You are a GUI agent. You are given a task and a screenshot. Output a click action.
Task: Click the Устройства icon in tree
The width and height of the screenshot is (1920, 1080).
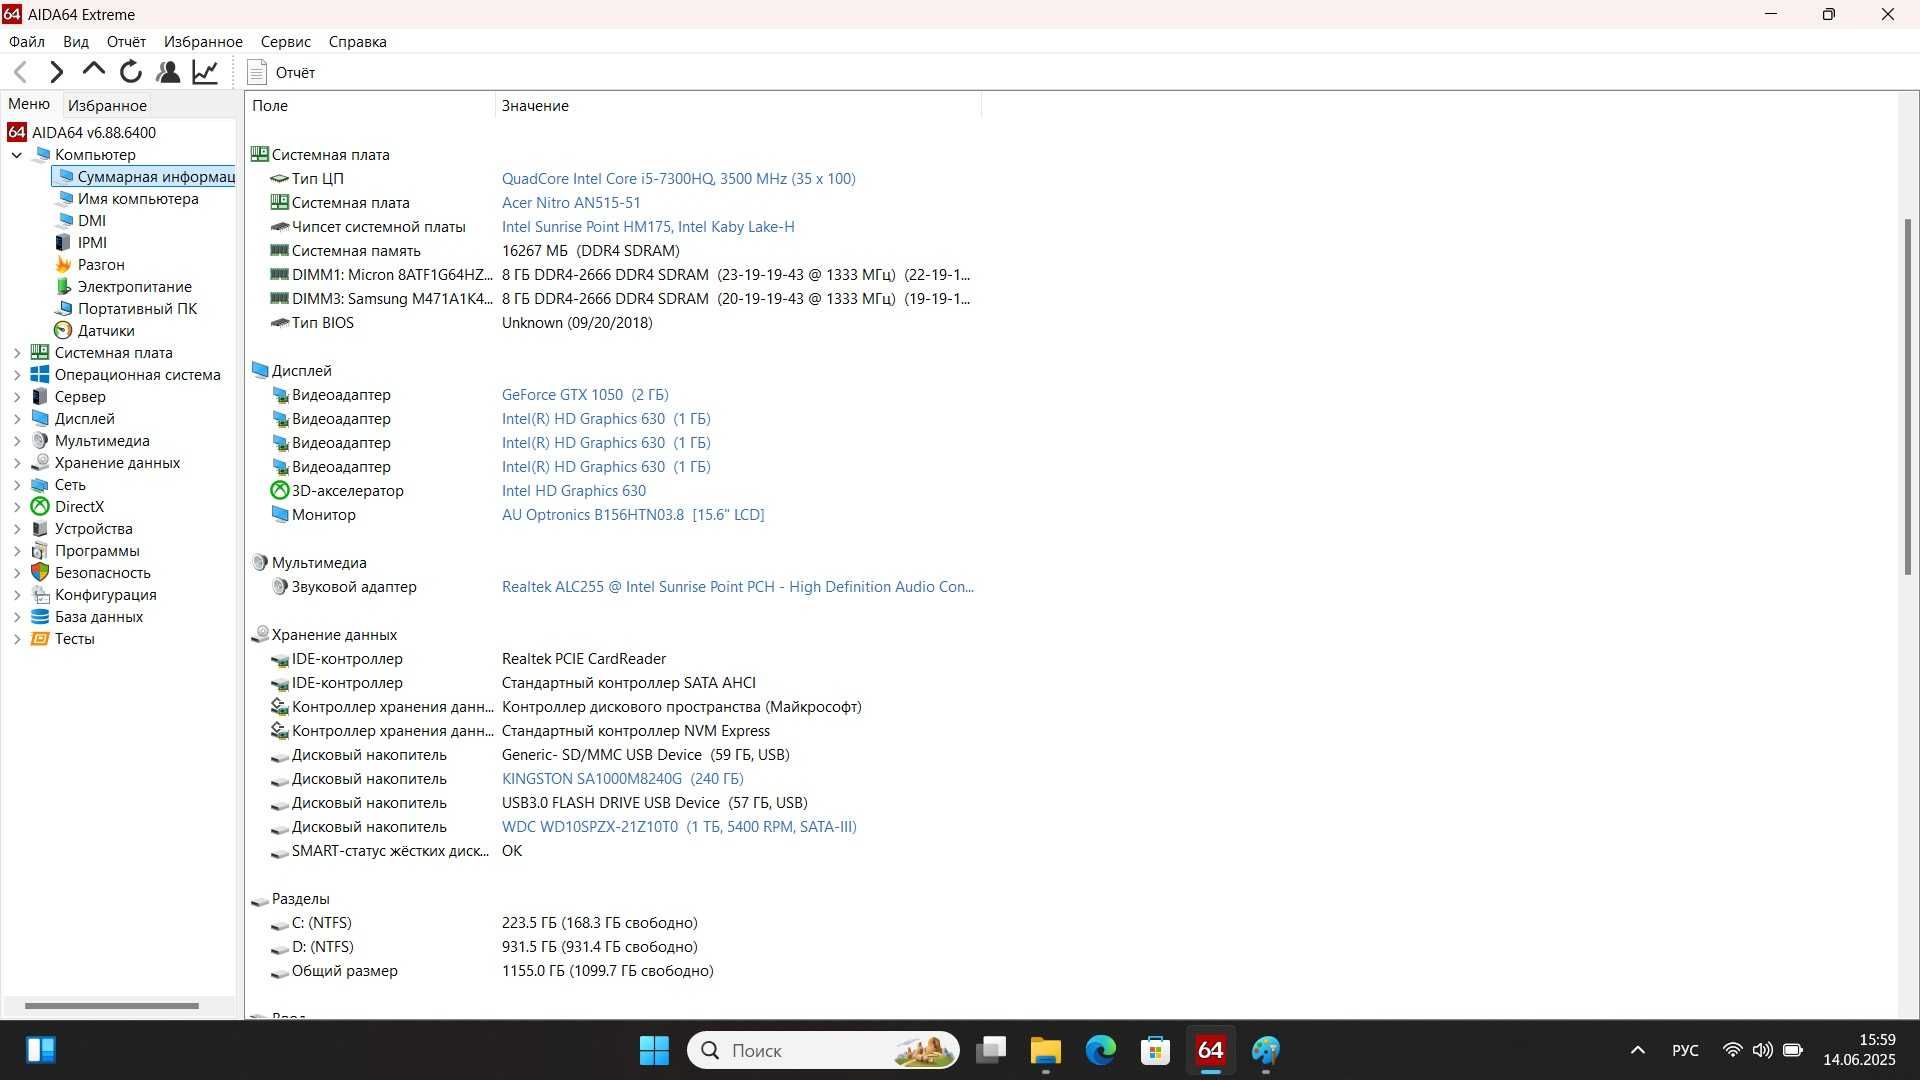[40, 529]
